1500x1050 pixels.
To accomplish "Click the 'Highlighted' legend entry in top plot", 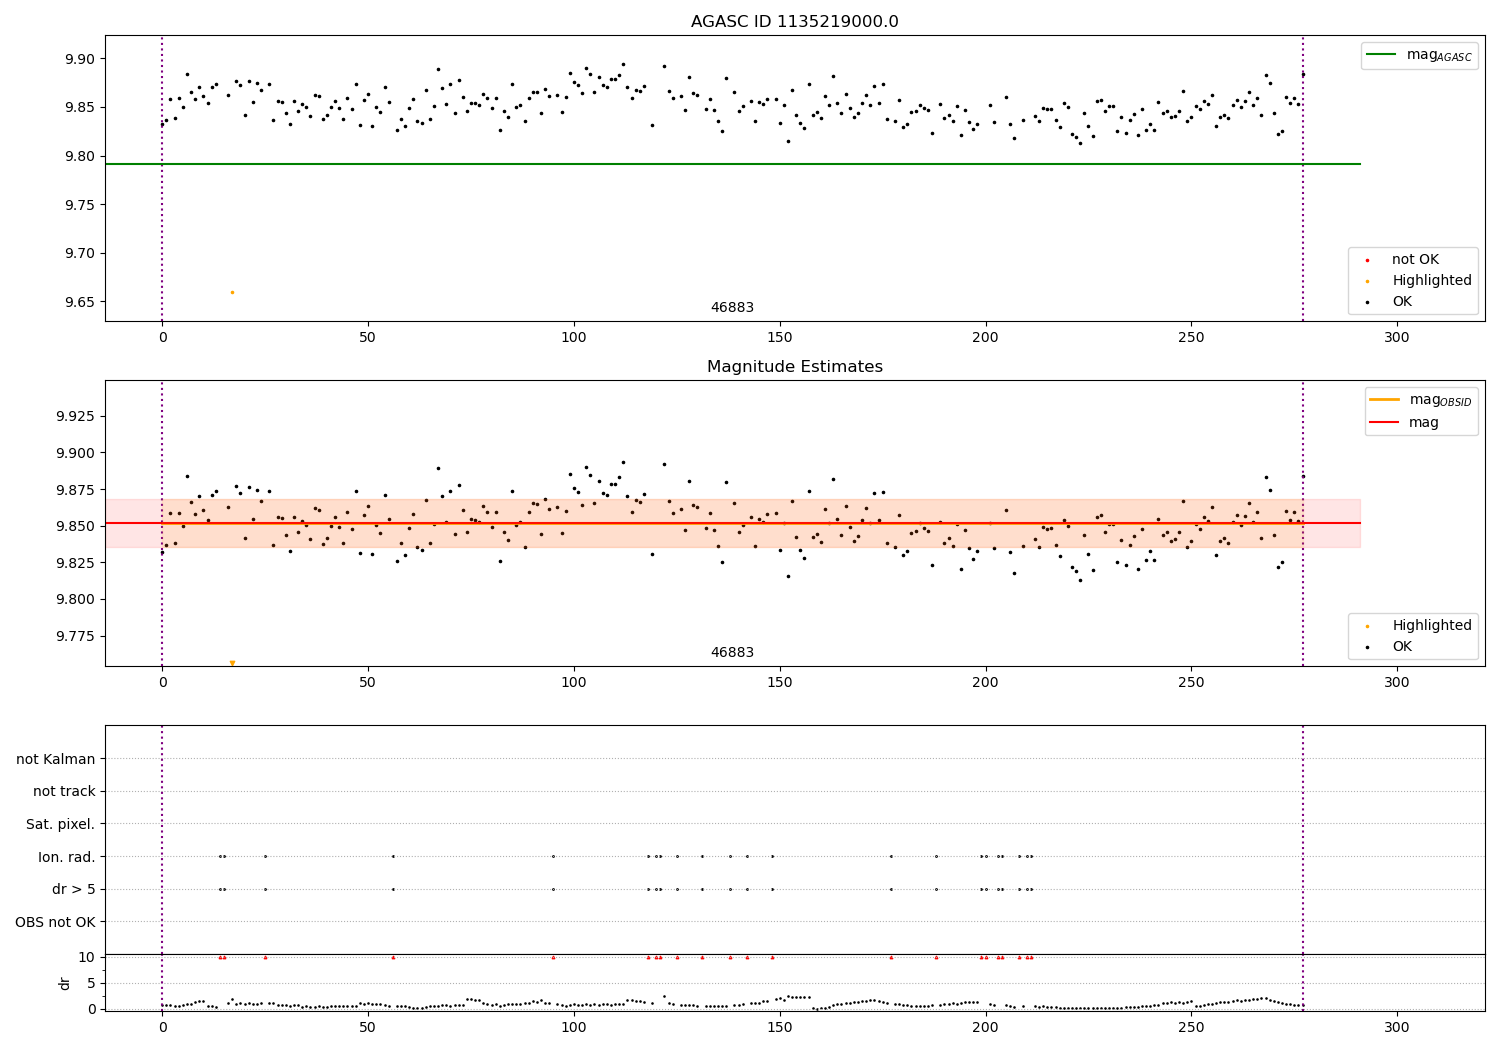I will 1420,281.
